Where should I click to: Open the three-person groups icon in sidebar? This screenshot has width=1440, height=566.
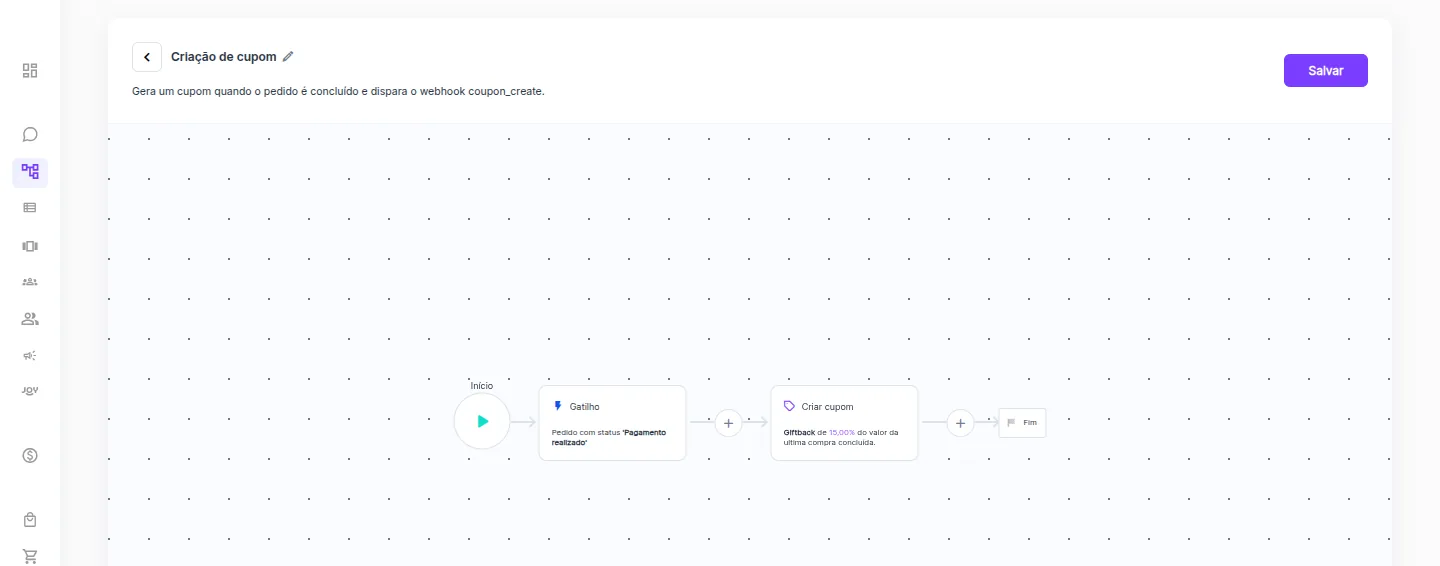click(30, 282)
